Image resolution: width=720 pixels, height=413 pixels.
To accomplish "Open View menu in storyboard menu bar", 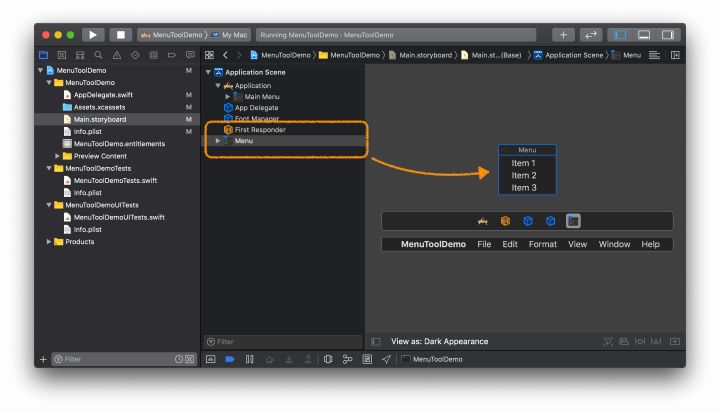I will [577, 244].
